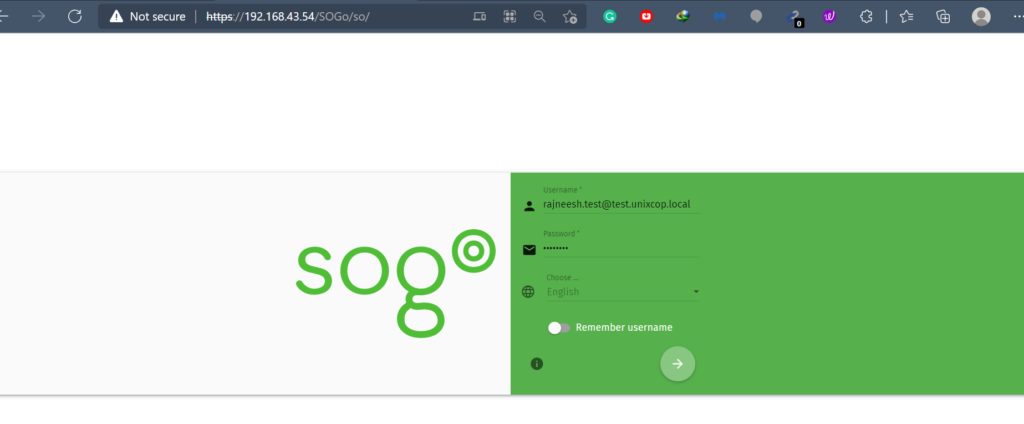Click the QR code/apps grid icon in address bar

coord(509,16)
